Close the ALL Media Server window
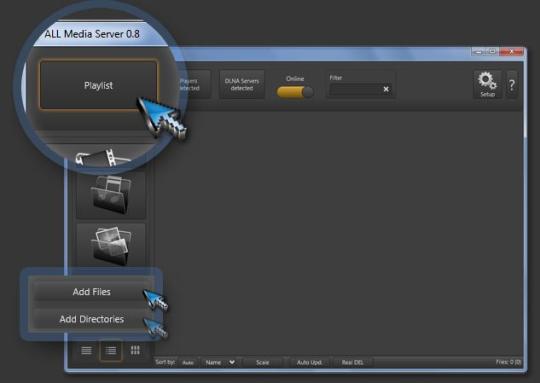The width and height of the screenshot is (540, 383). tap(511, 52)
